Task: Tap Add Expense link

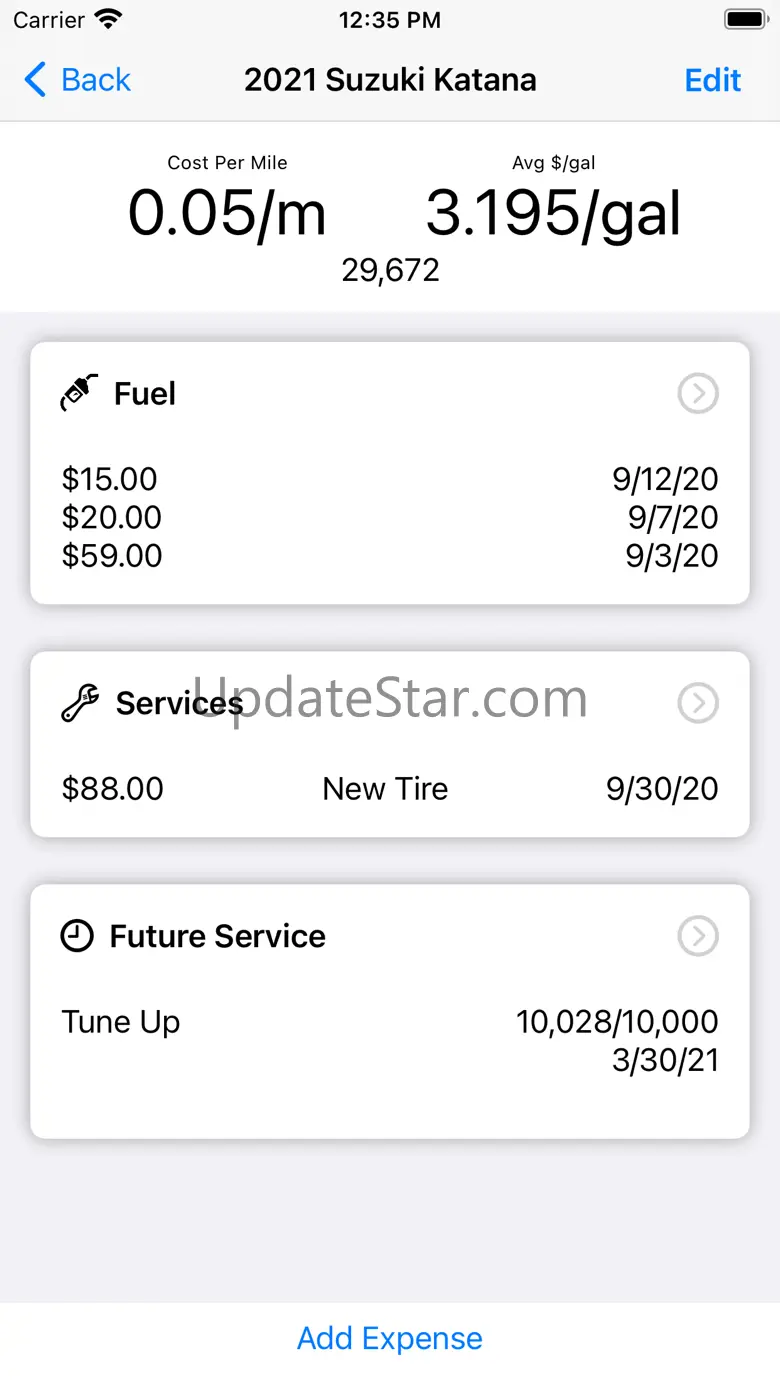Action: pyautogui.click(x=390, y=1338)
